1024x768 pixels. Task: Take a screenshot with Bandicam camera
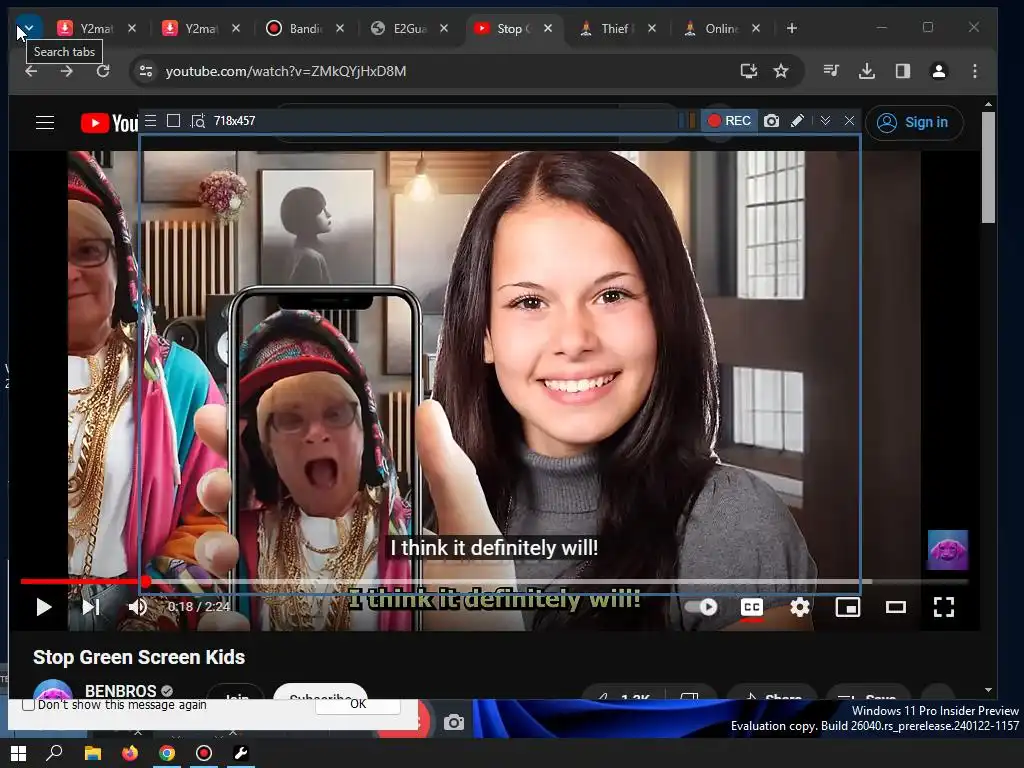tap(771, 121)
